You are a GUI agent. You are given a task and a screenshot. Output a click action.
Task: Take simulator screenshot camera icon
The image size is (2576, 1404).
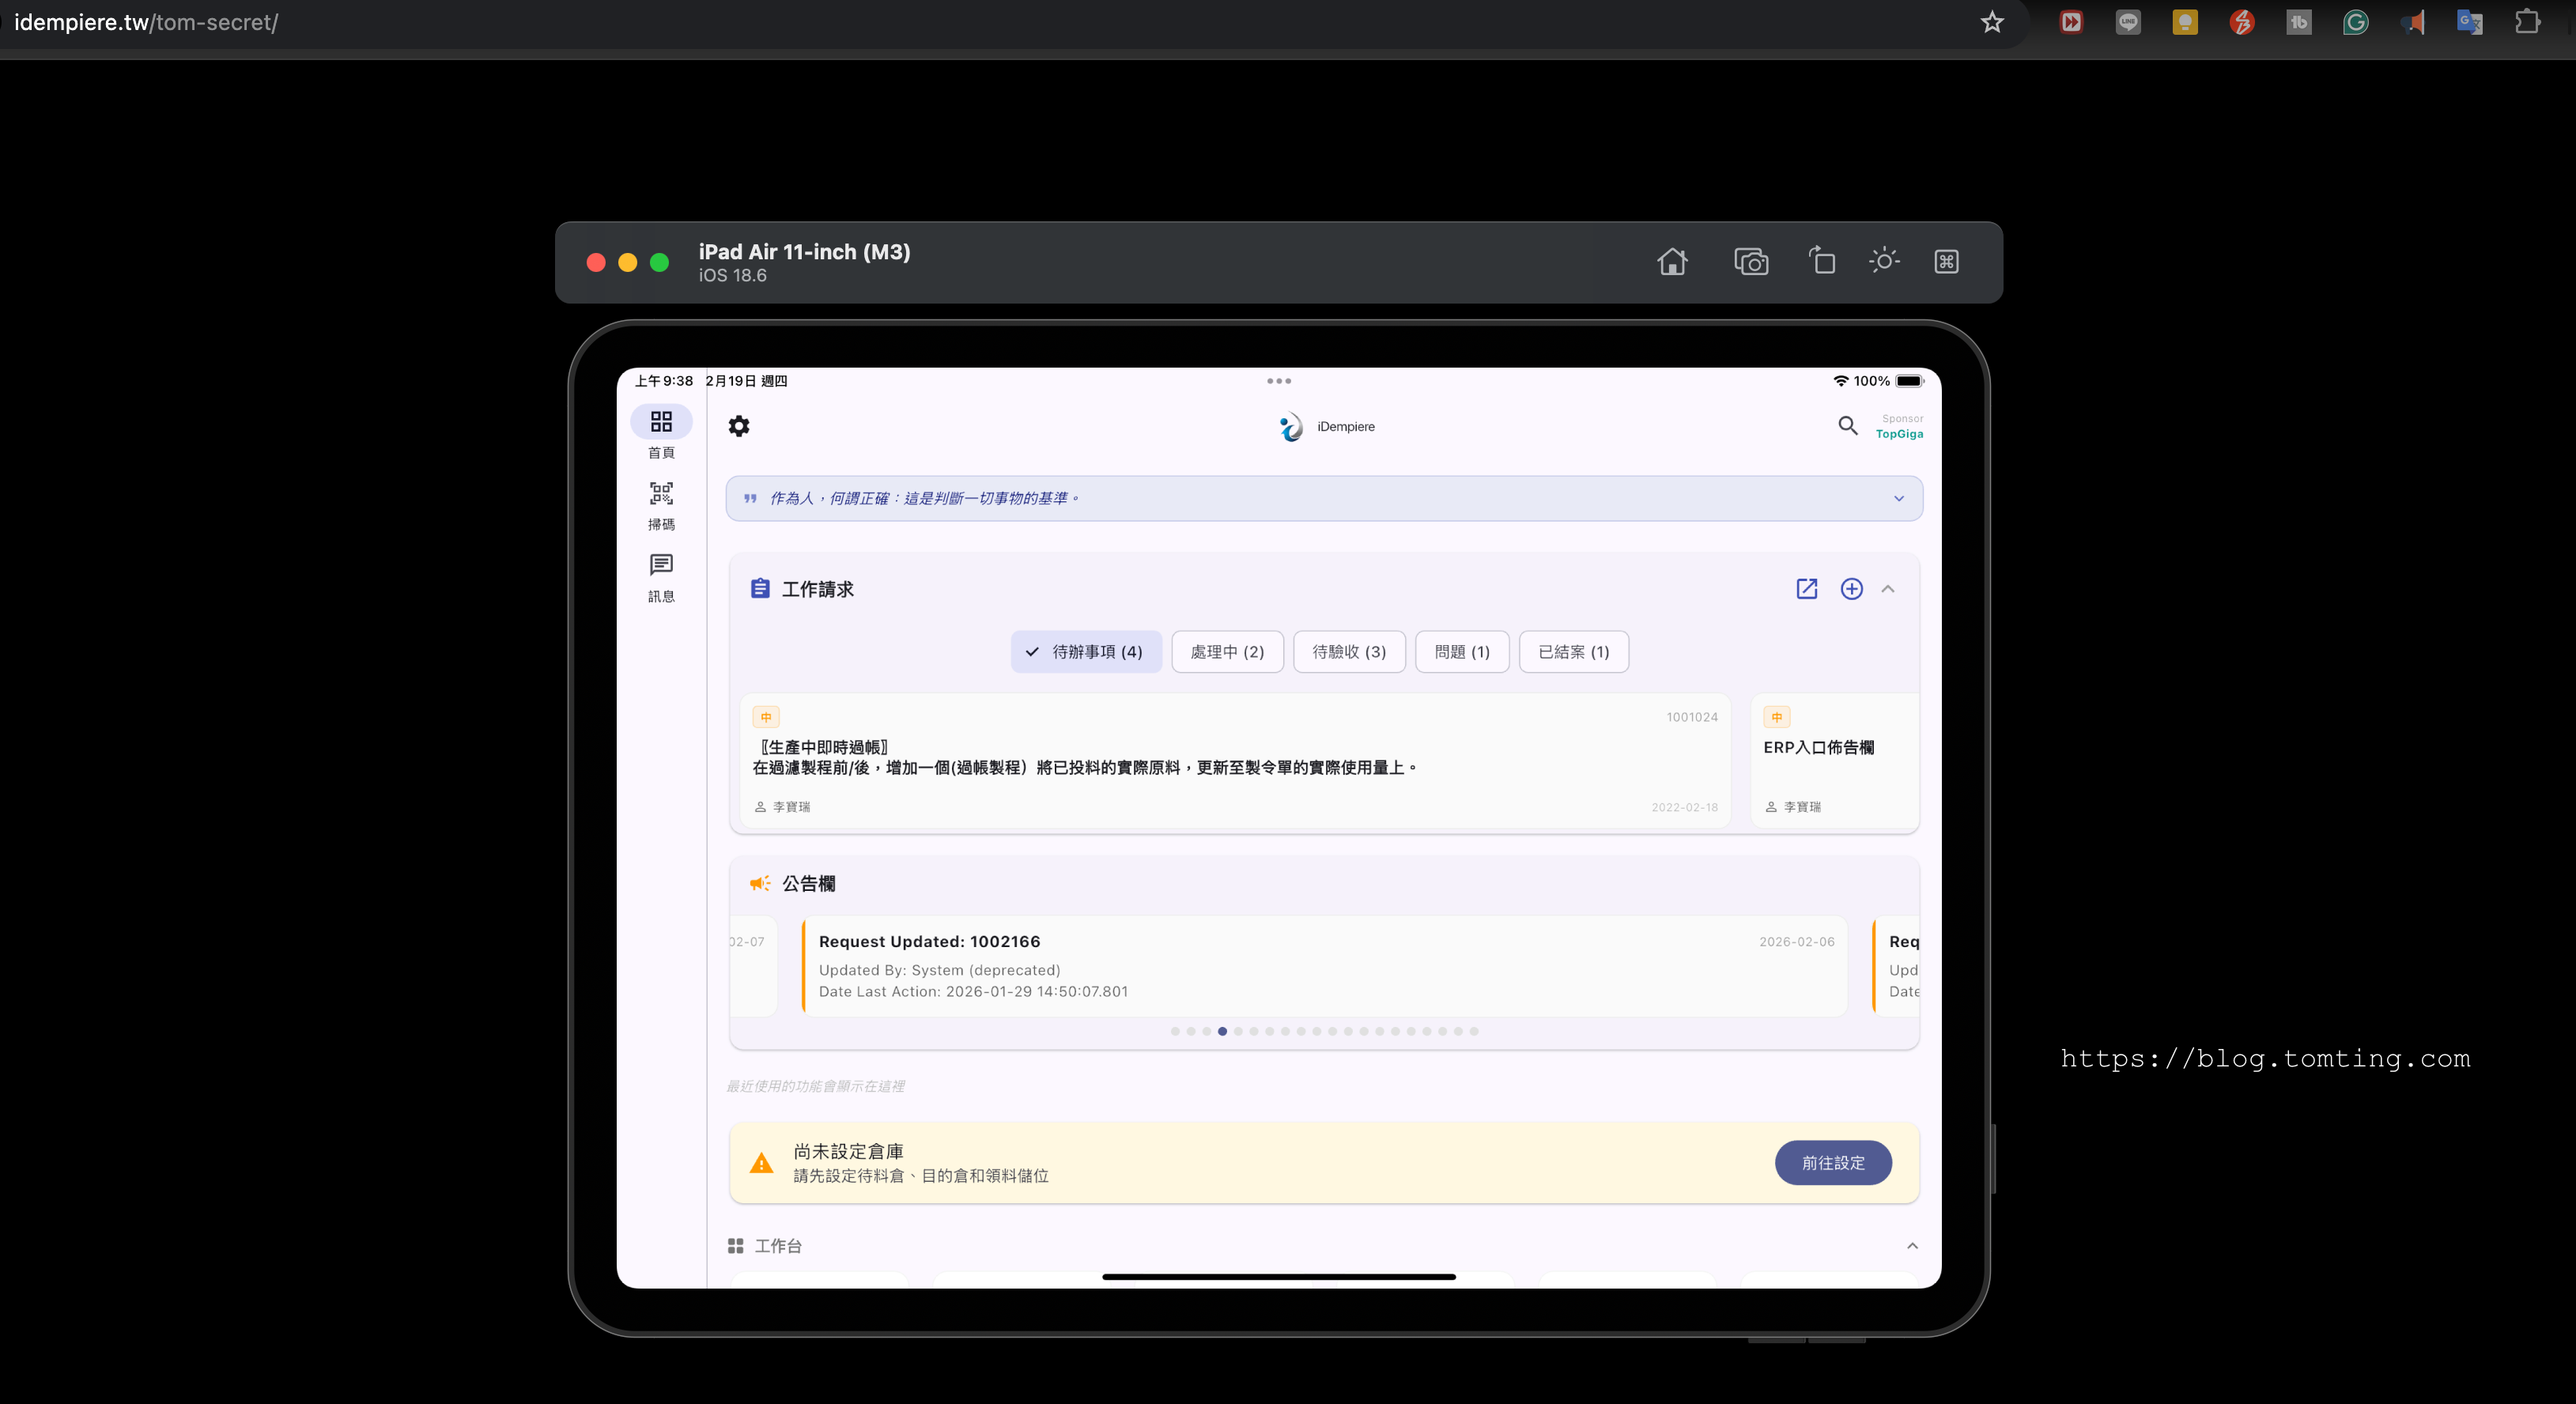[x=1750, y=262]
